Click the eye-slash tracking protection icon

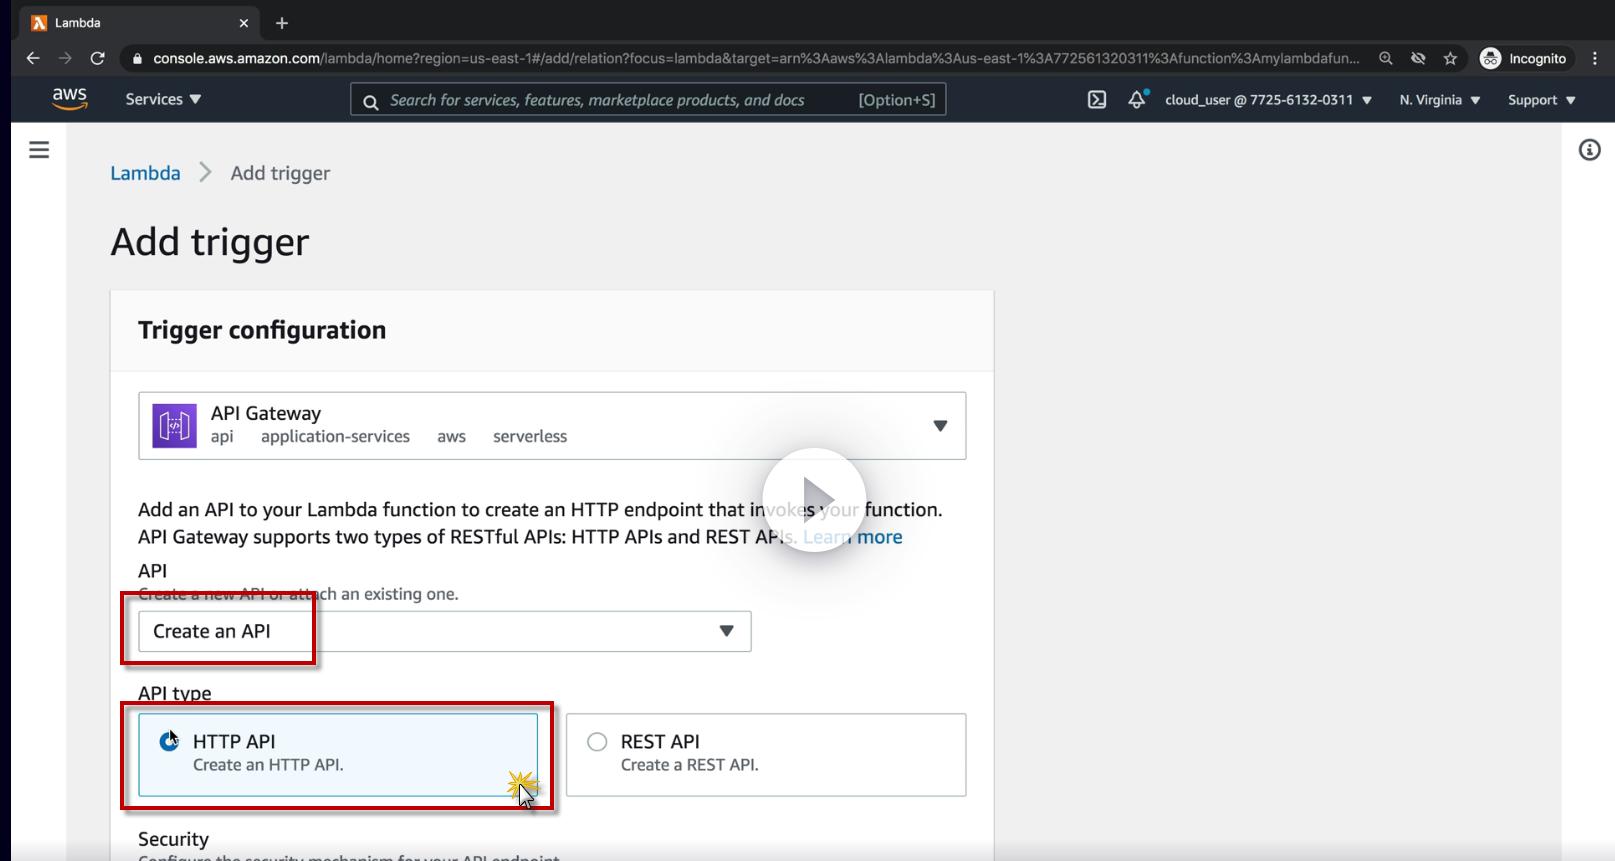pos(1418,58)
